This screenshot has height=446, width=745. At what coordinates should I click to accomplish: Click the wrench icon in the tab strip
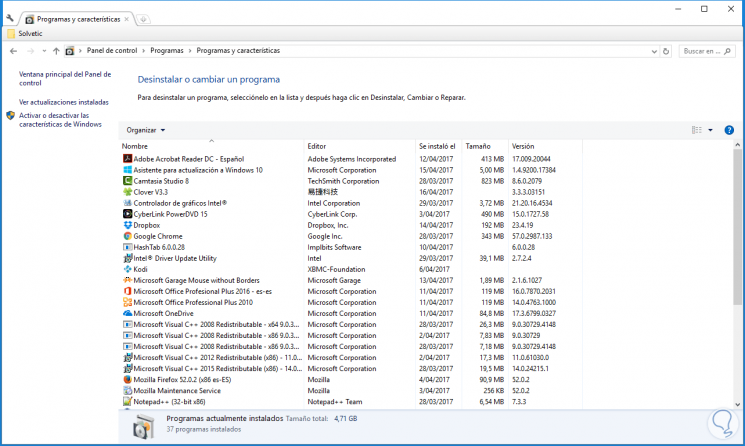click(10, 19)
